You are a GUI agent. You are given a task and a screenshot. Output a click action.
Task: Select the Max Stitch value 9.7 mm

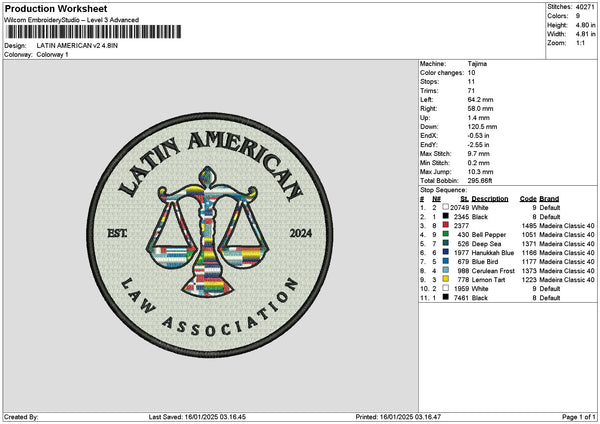(478, 154)
